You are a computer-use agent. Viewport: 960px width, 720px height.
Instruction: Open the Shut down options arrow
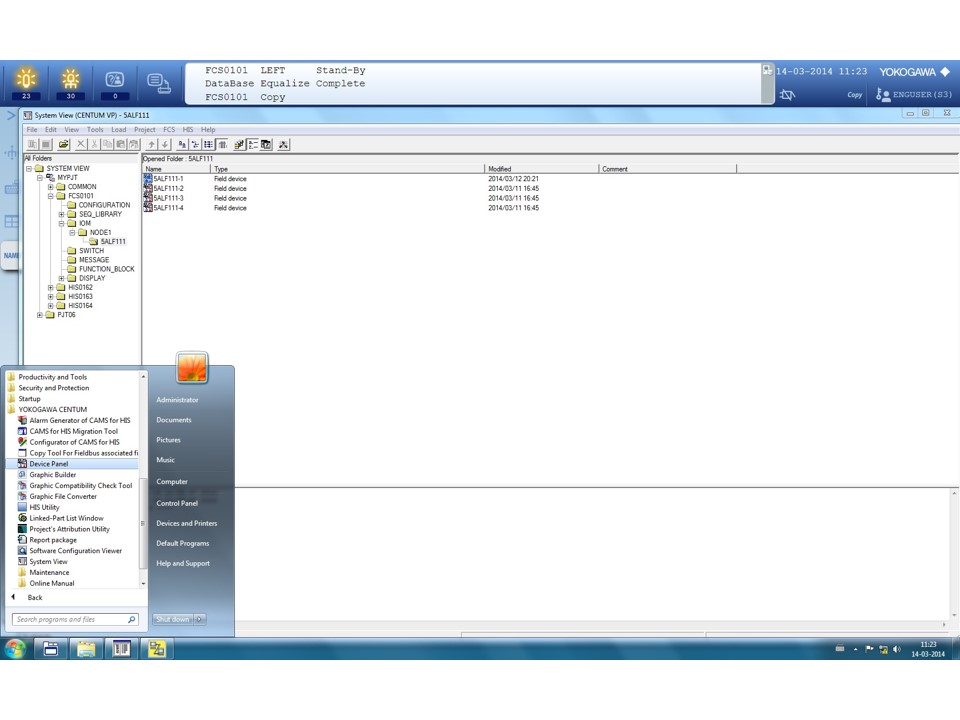click(197, 619)
